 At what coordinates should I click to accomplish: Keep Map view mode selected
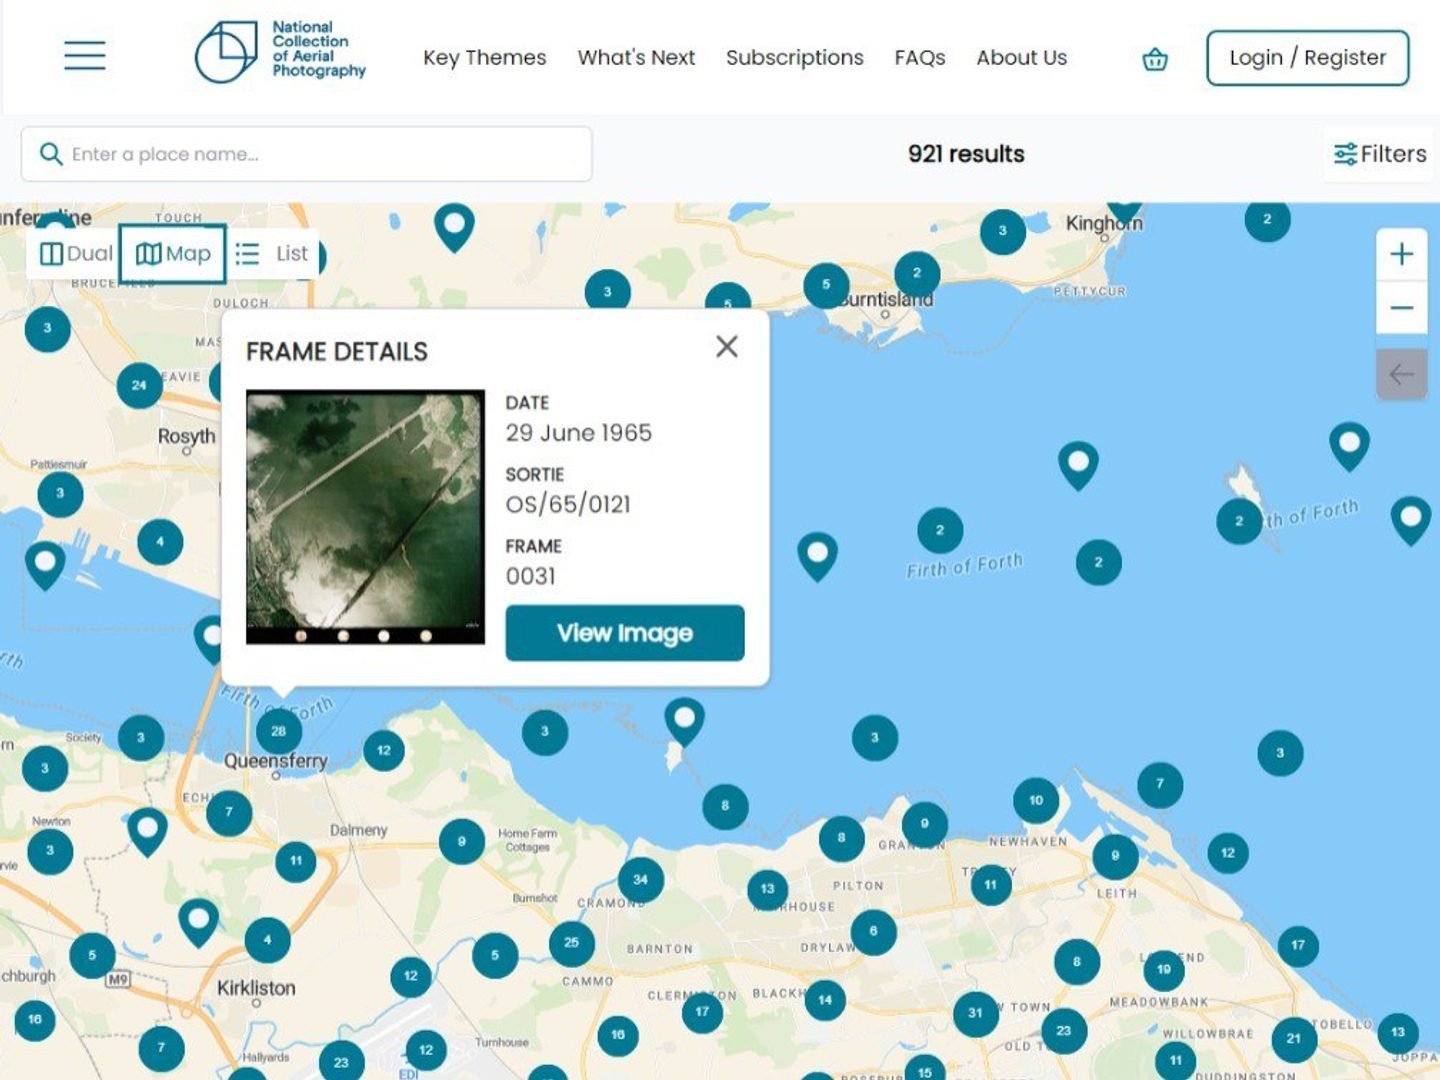pos(173,253)
